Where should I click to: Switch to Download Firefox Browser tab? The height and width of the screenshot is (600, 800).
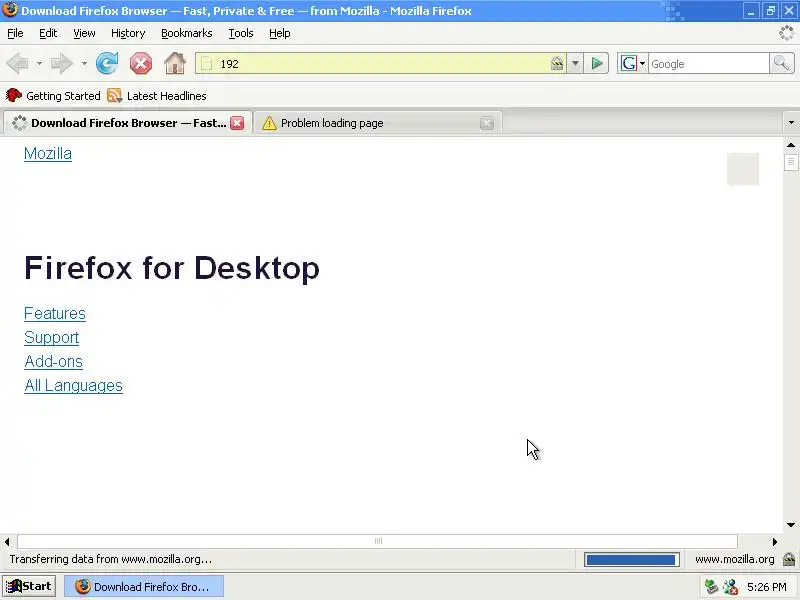128,123
